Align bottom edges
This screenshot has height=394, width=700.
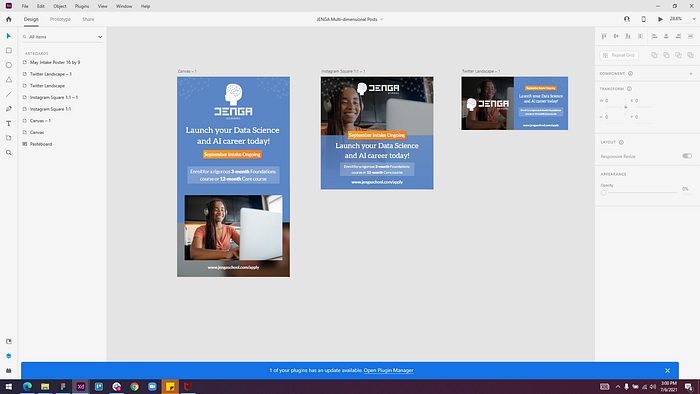(x=628, y=36)
